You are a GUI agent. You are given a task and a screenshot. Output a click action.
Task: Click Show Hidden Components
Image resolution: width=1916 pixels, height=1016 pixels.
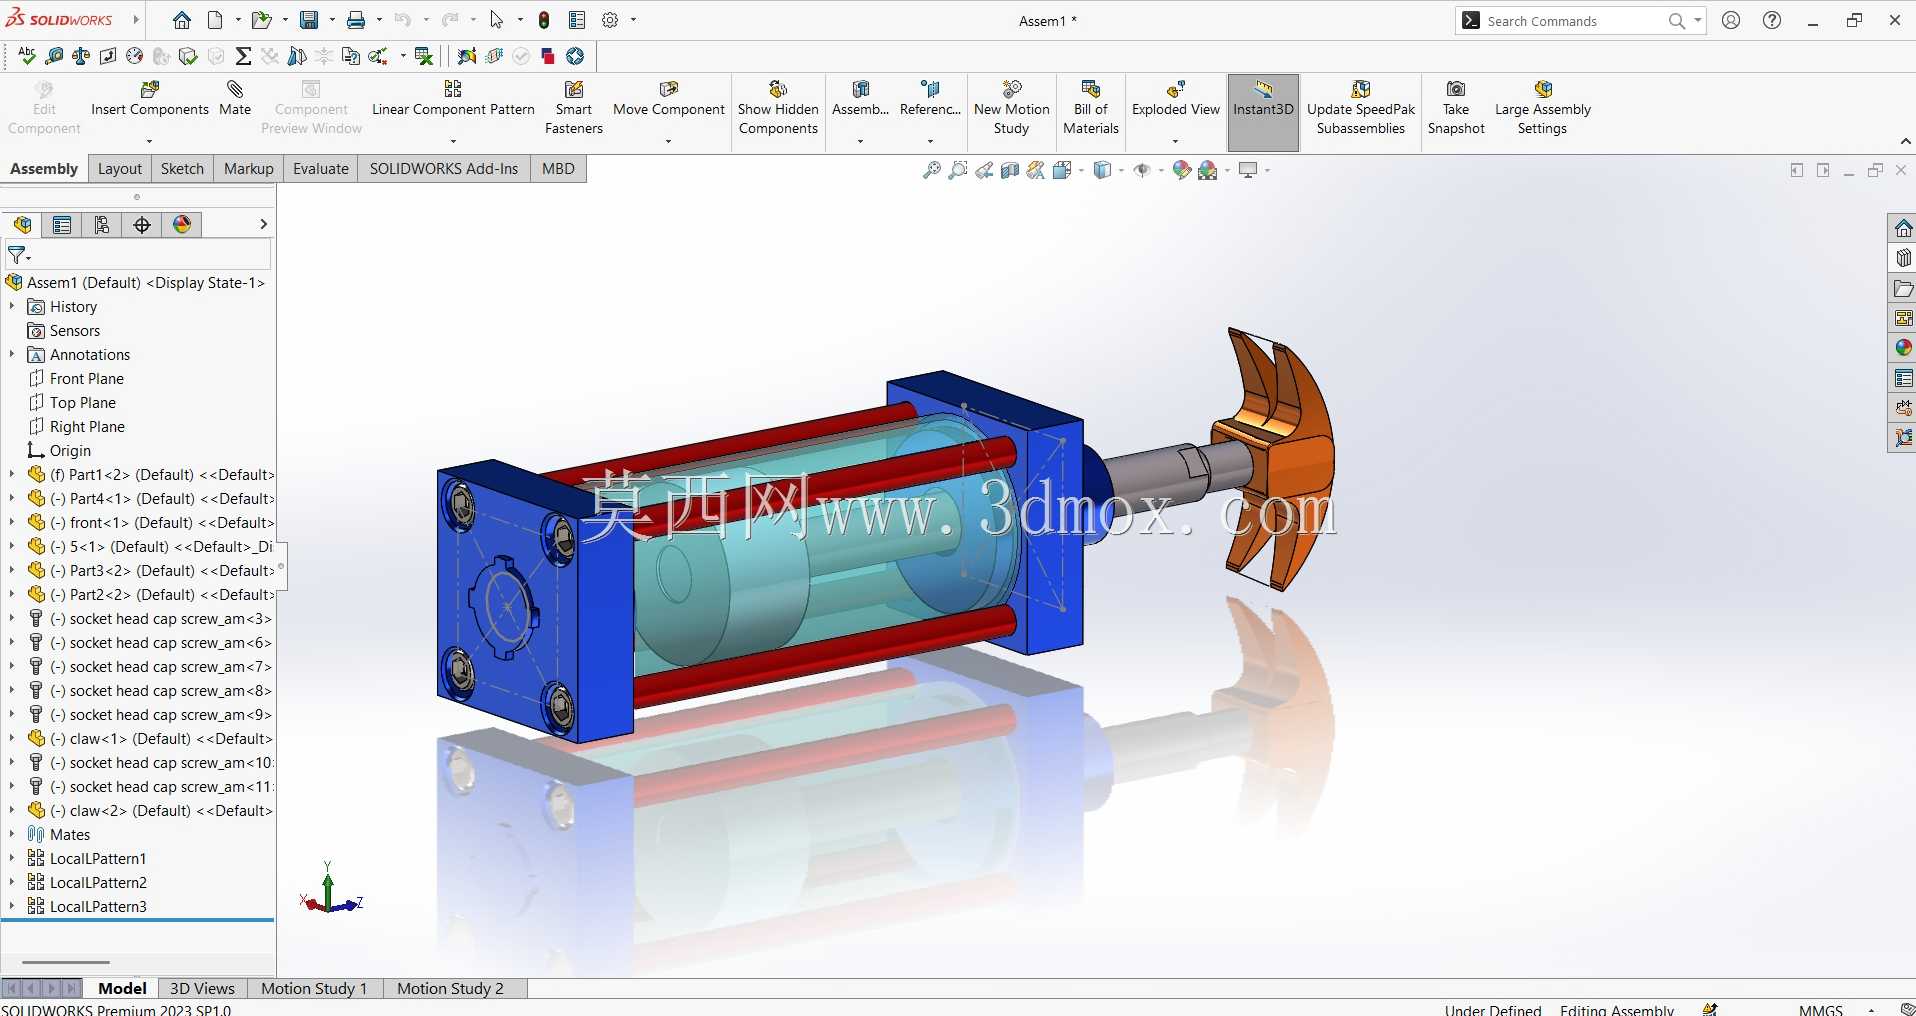778,108
